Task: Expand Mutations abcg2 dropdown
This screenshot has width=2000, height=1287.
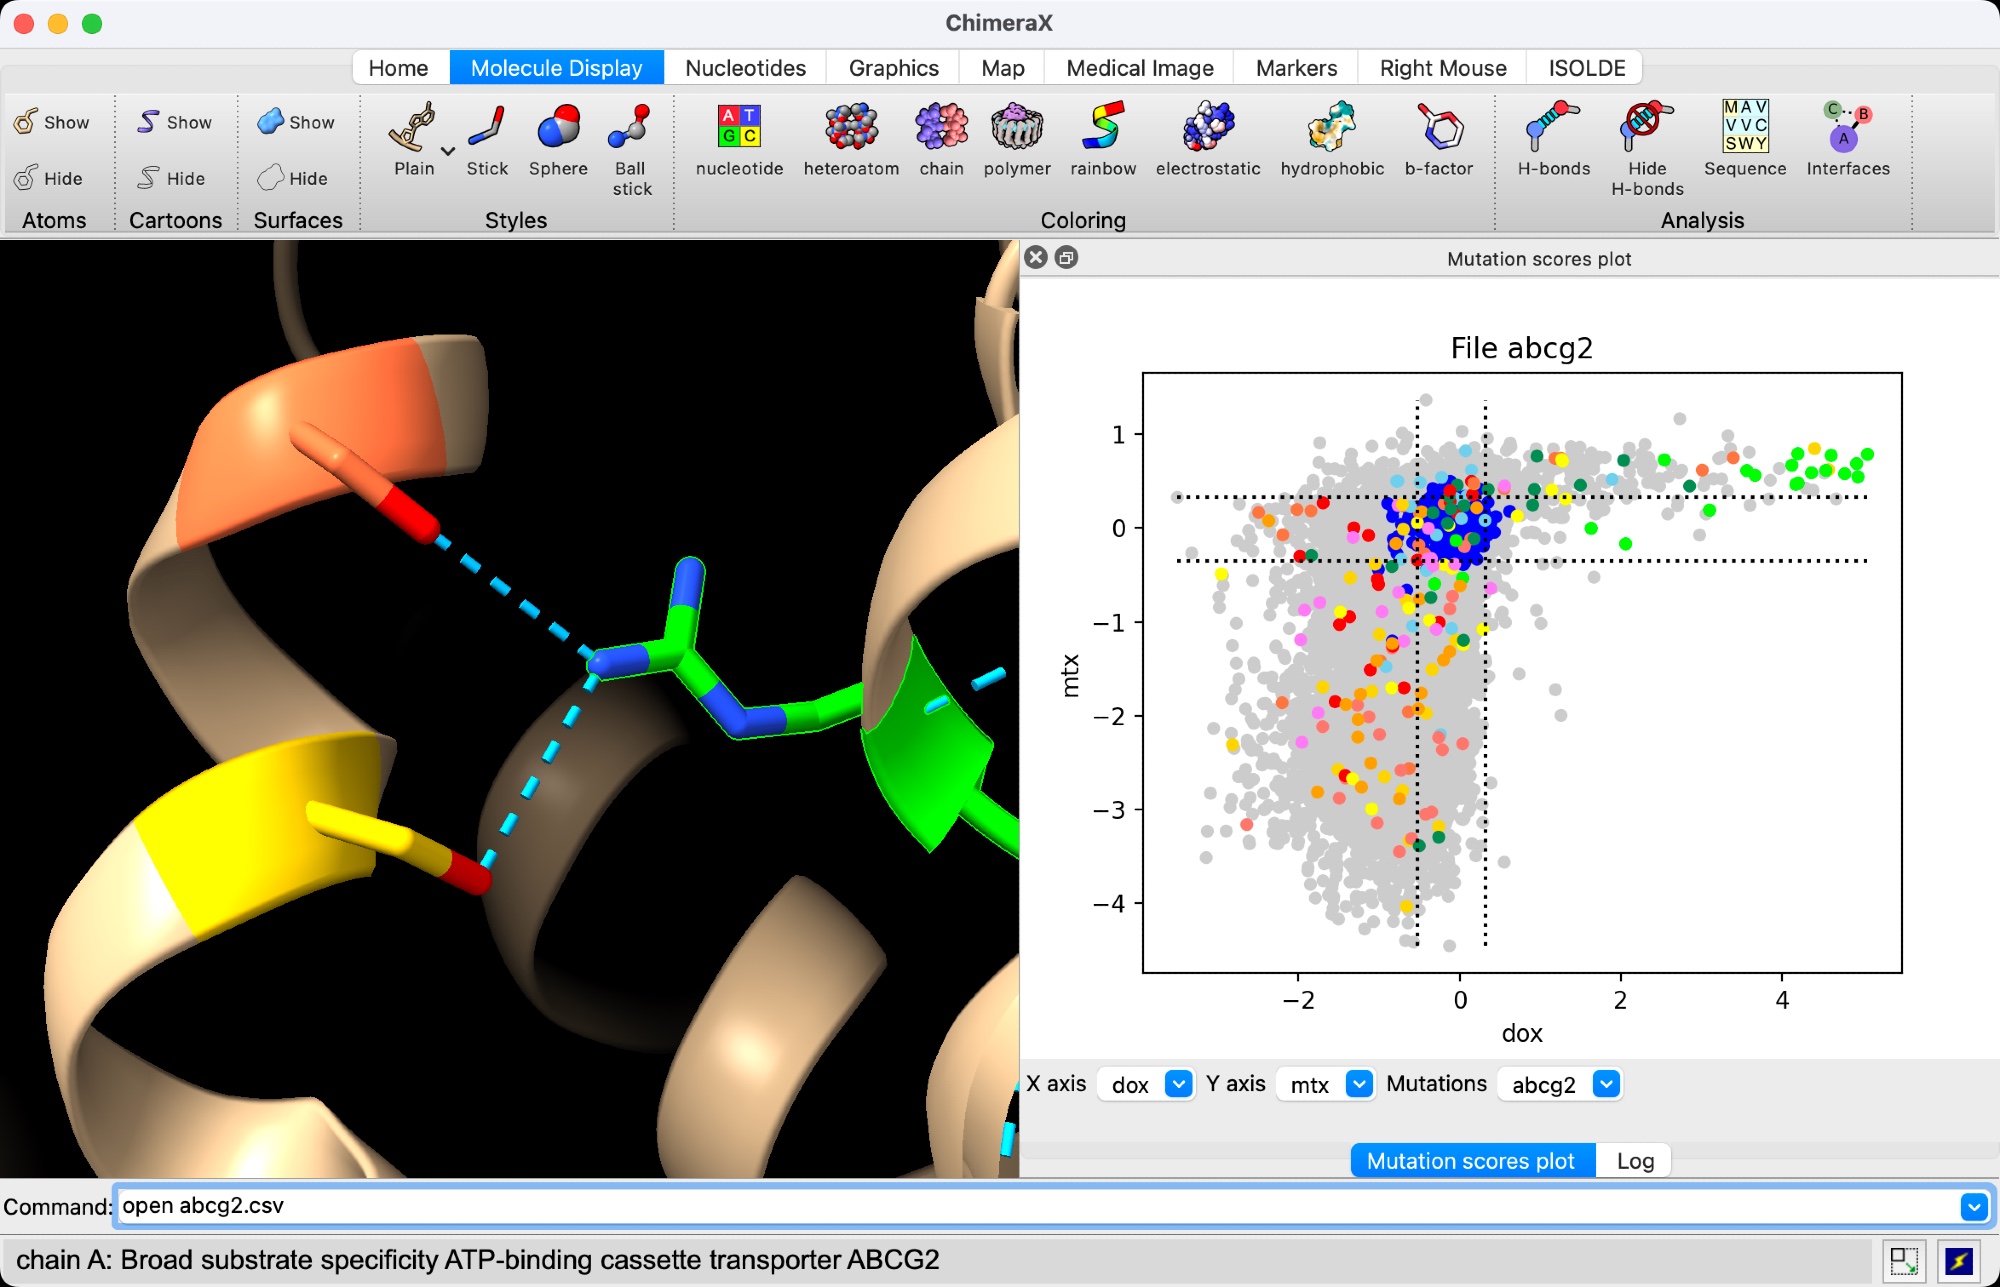Action: click(1606, 1084)
